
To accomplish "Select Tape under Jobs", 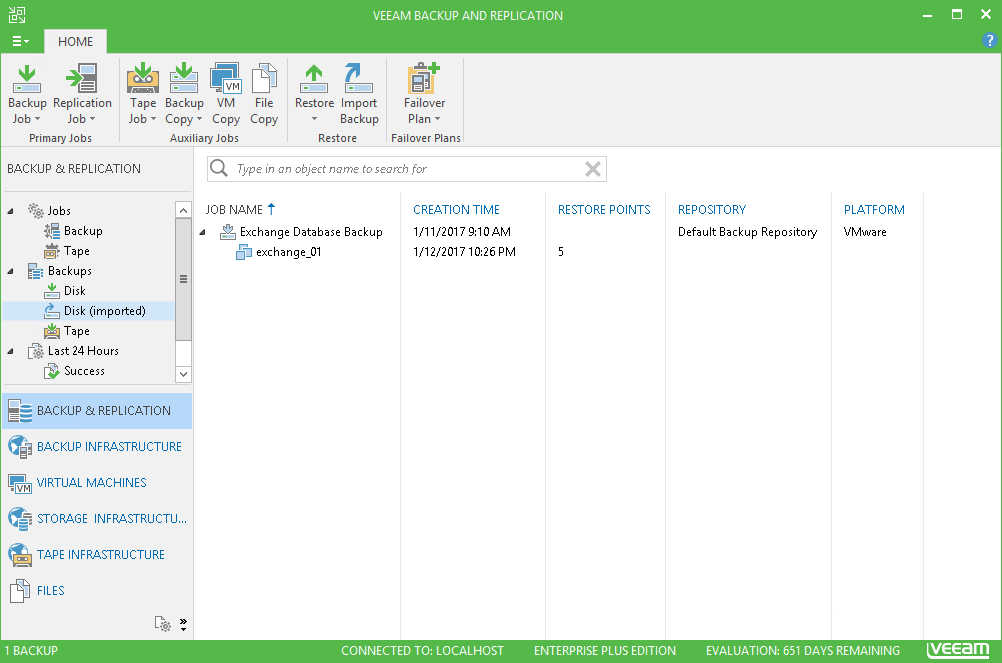I will 76,251.
